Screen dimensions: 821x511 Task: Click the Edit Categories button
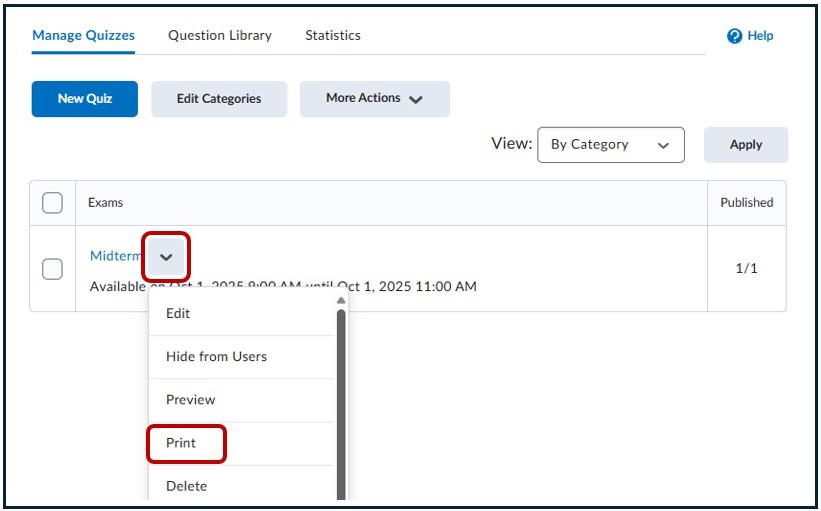pos(219,99)
